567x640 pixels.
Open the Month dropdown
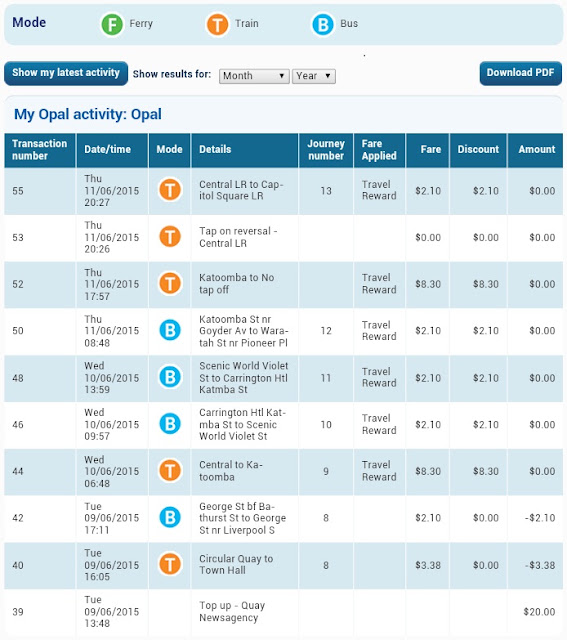(x=254, y=76)
